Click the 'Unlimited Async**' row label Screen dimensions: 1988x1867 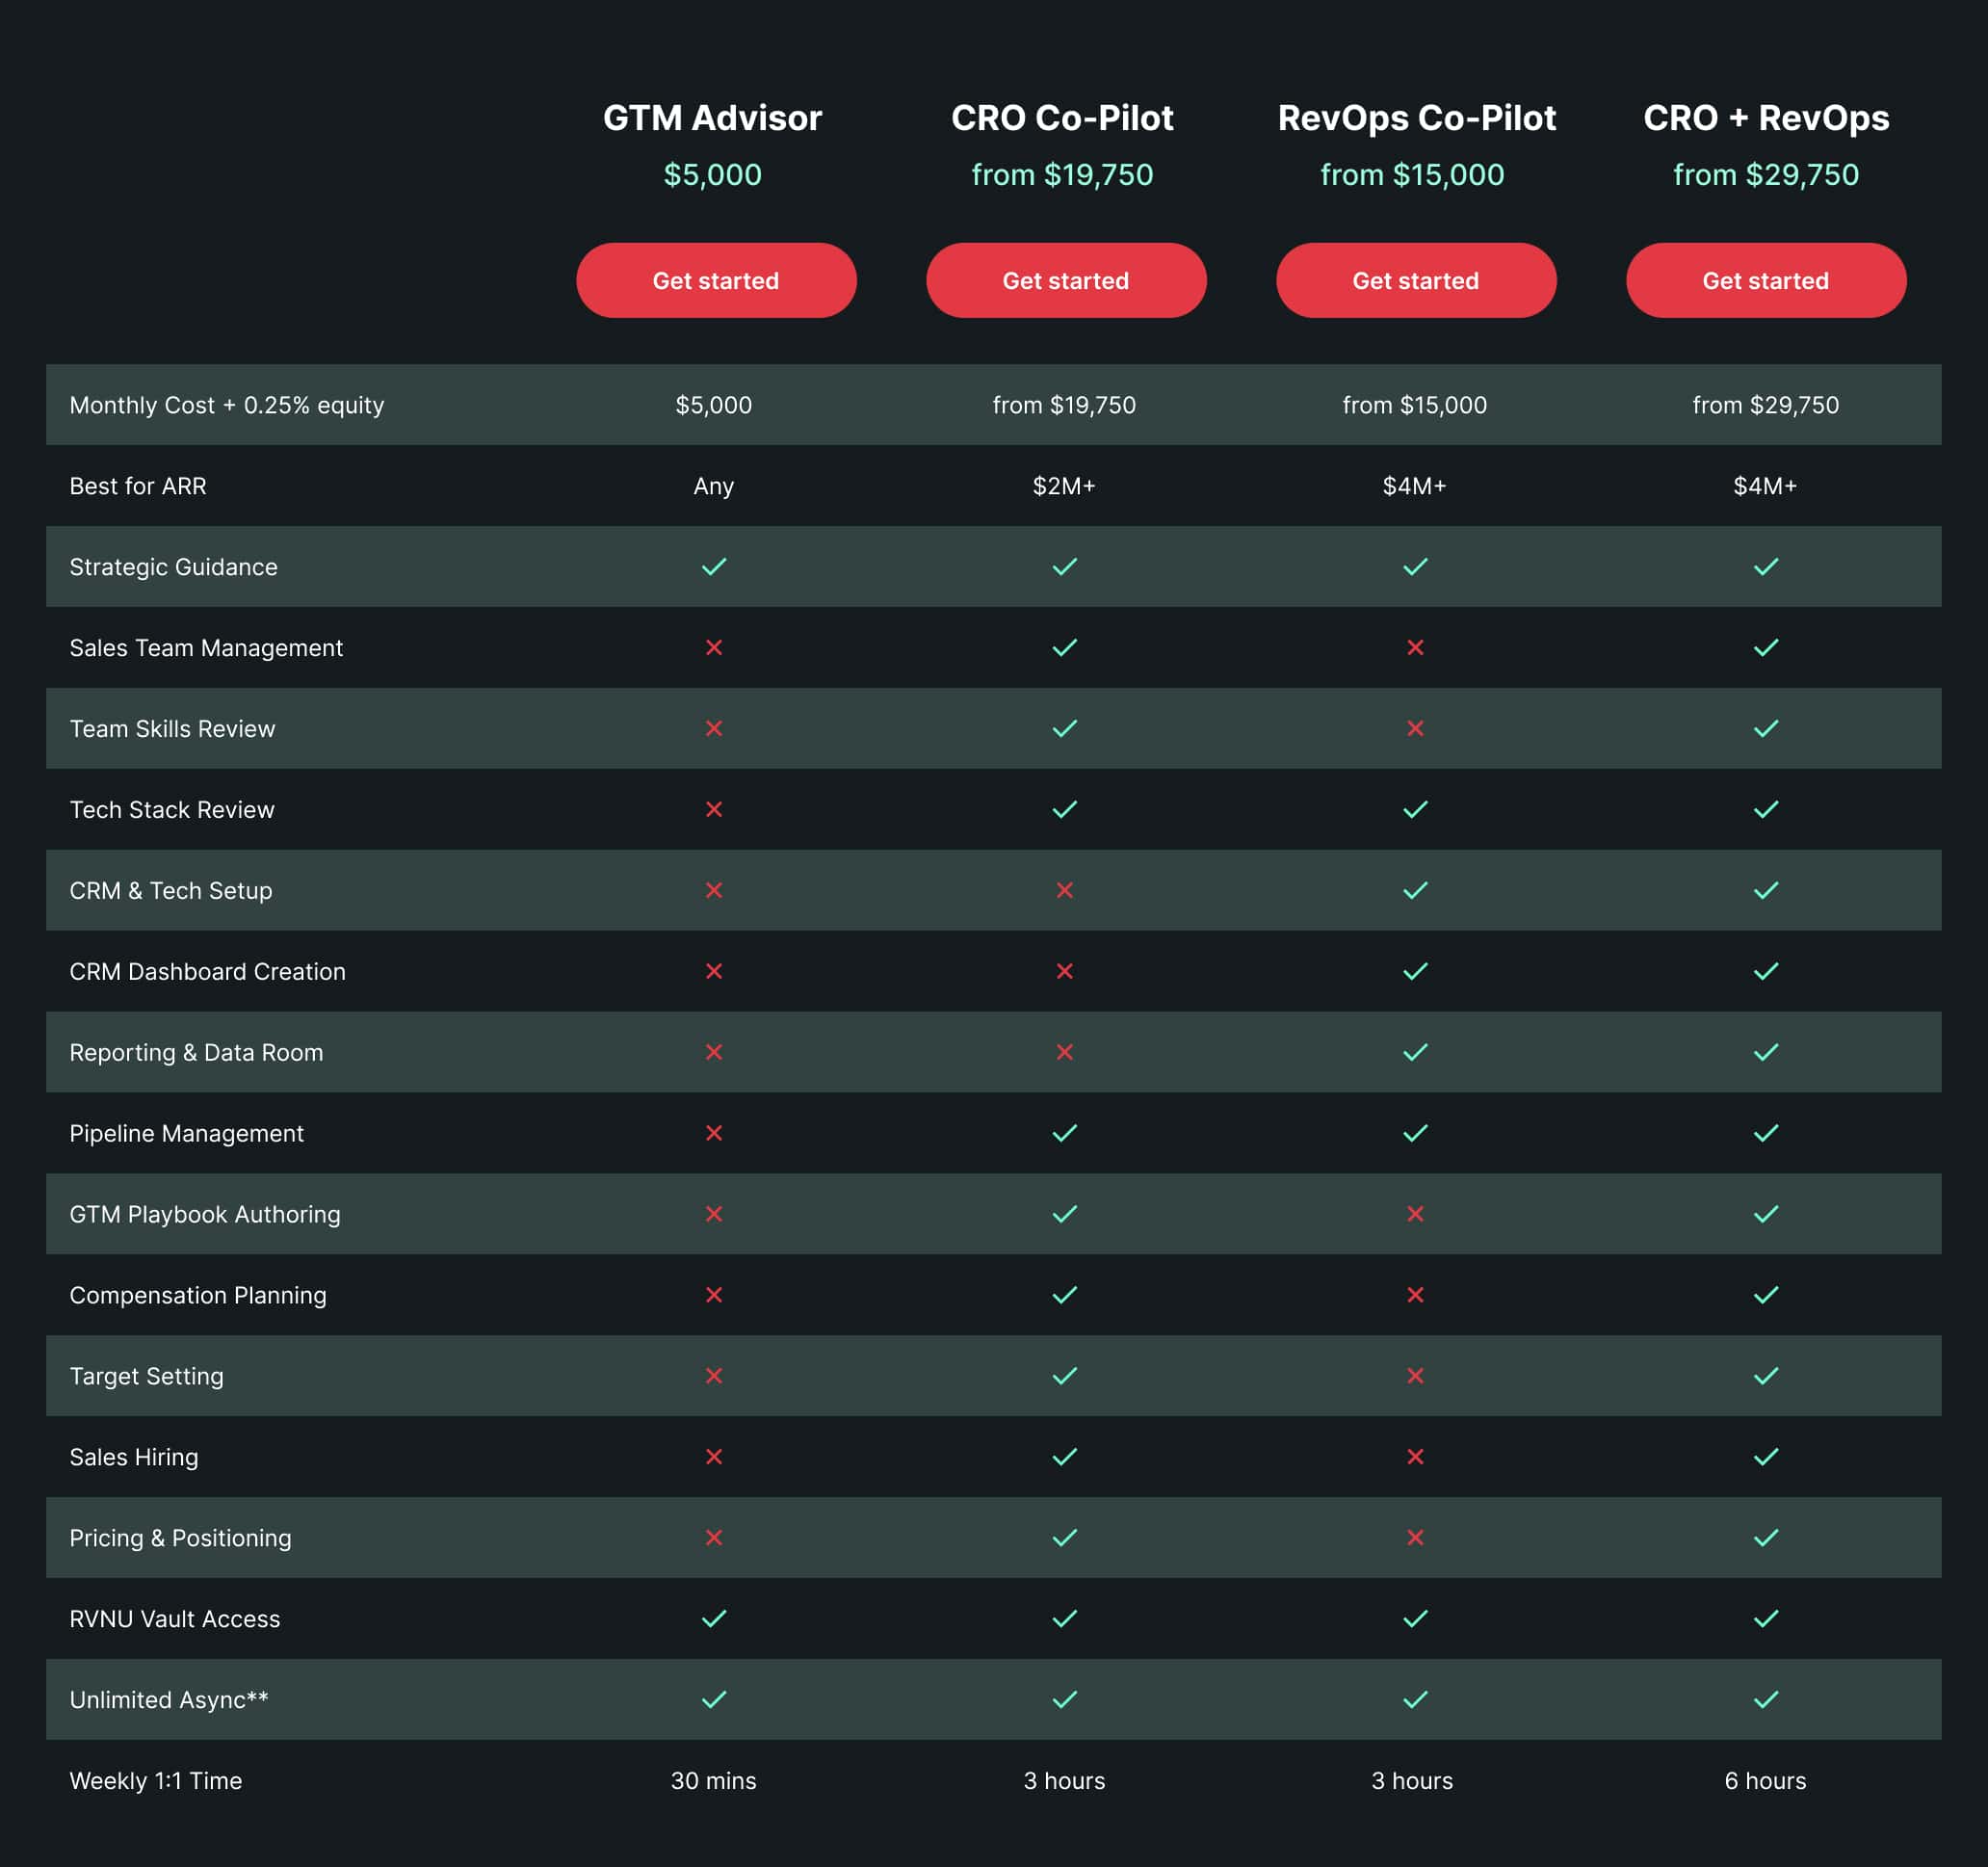(169, 1701)
